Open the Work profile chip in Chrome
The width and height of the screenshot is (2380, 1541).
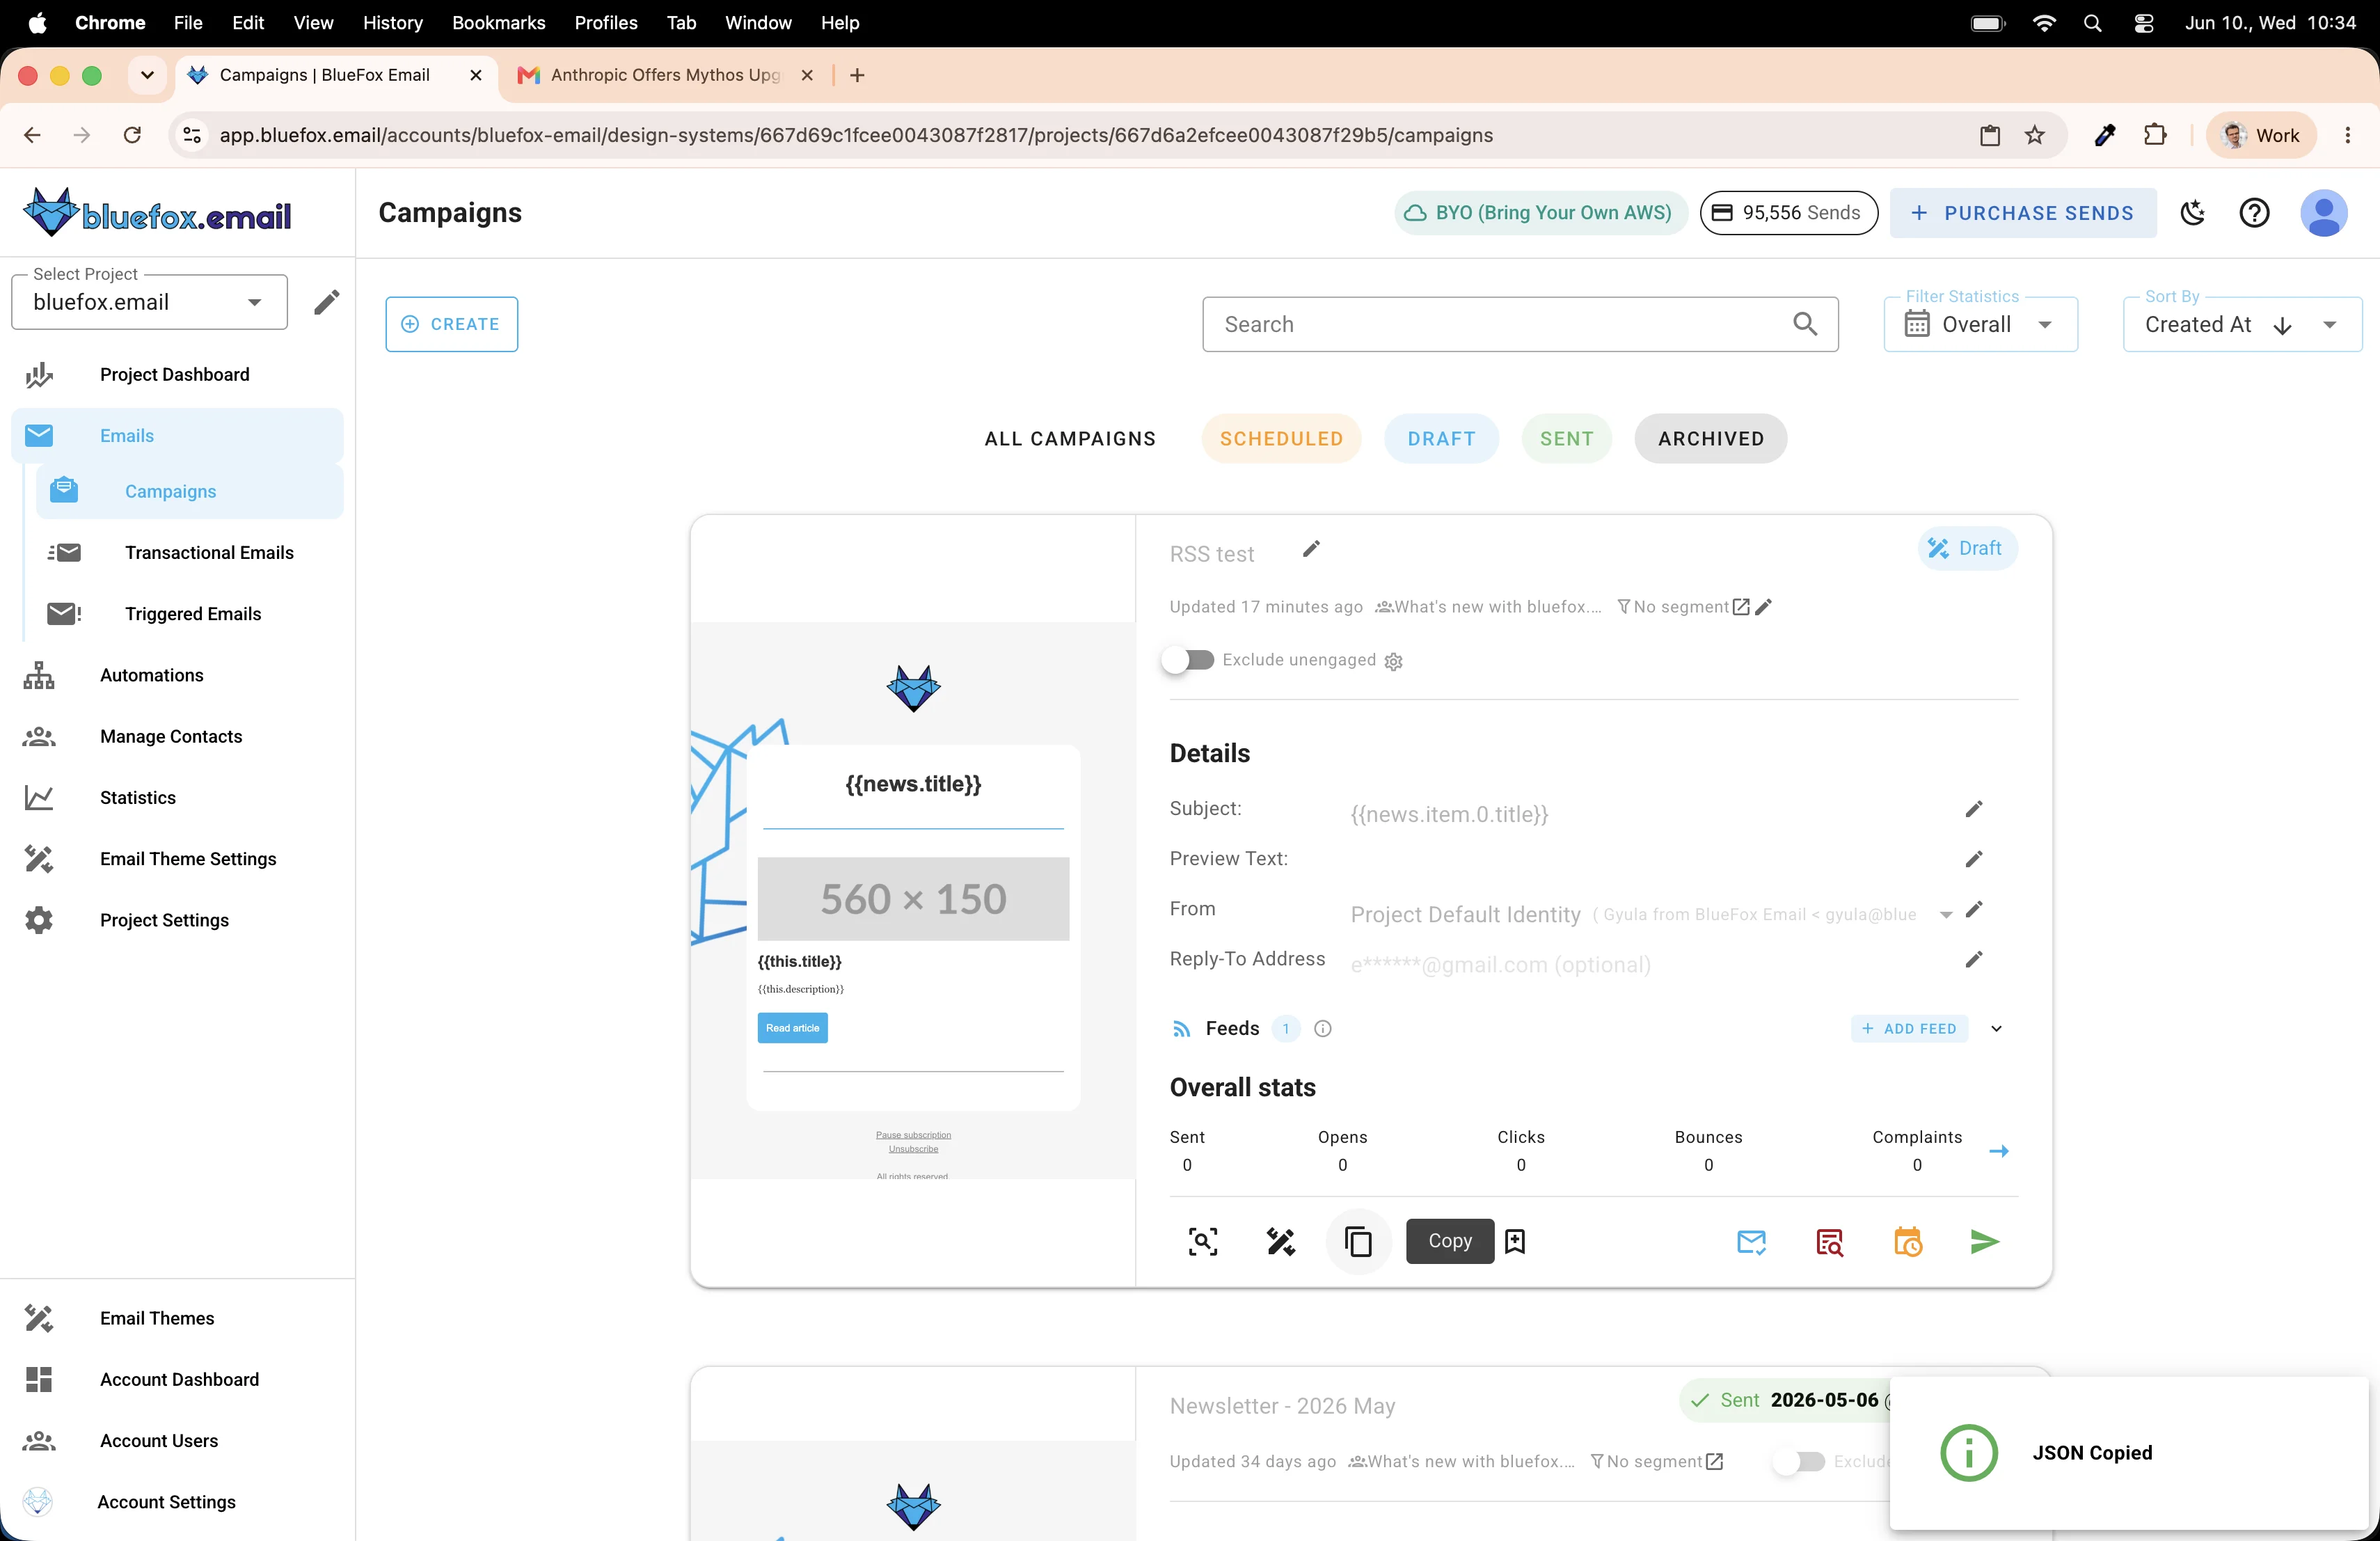(x=2260, y=135)
